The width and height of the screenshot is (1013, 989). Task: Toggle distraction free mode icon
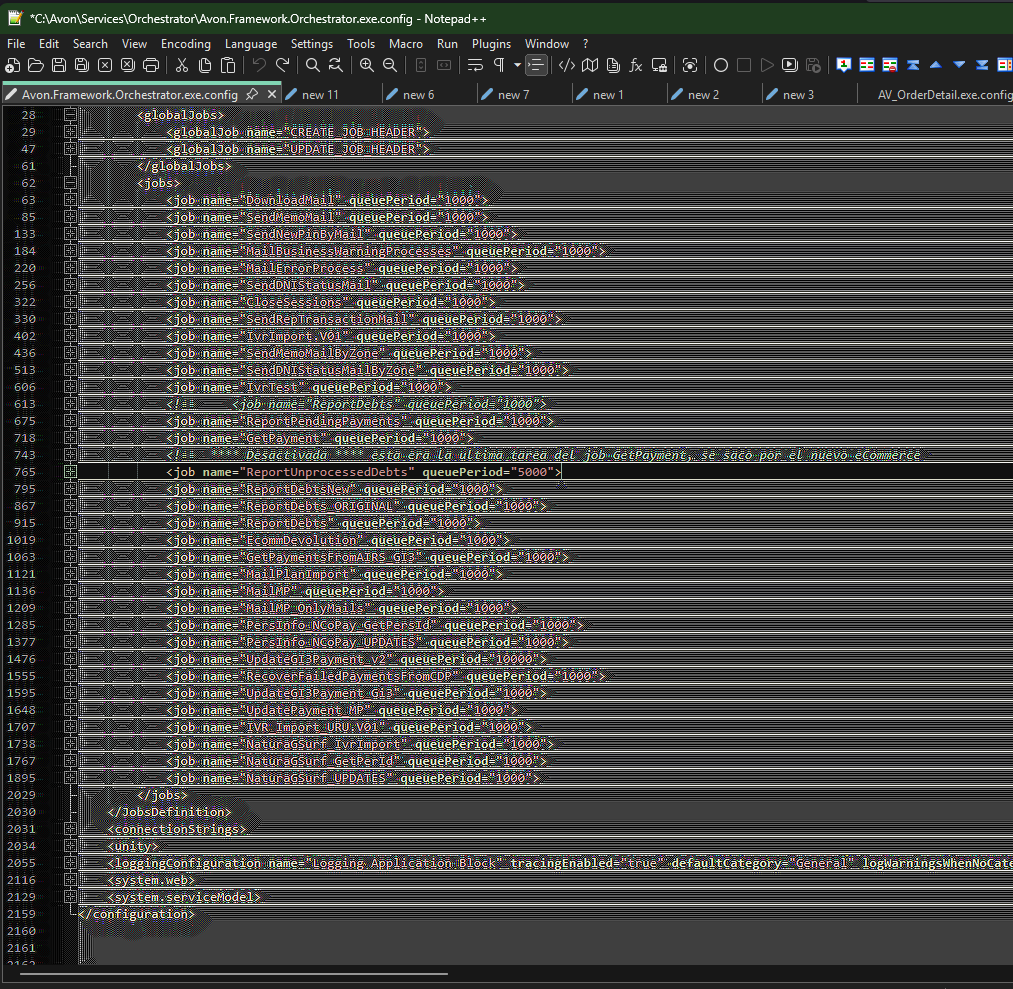click(690, 65)
